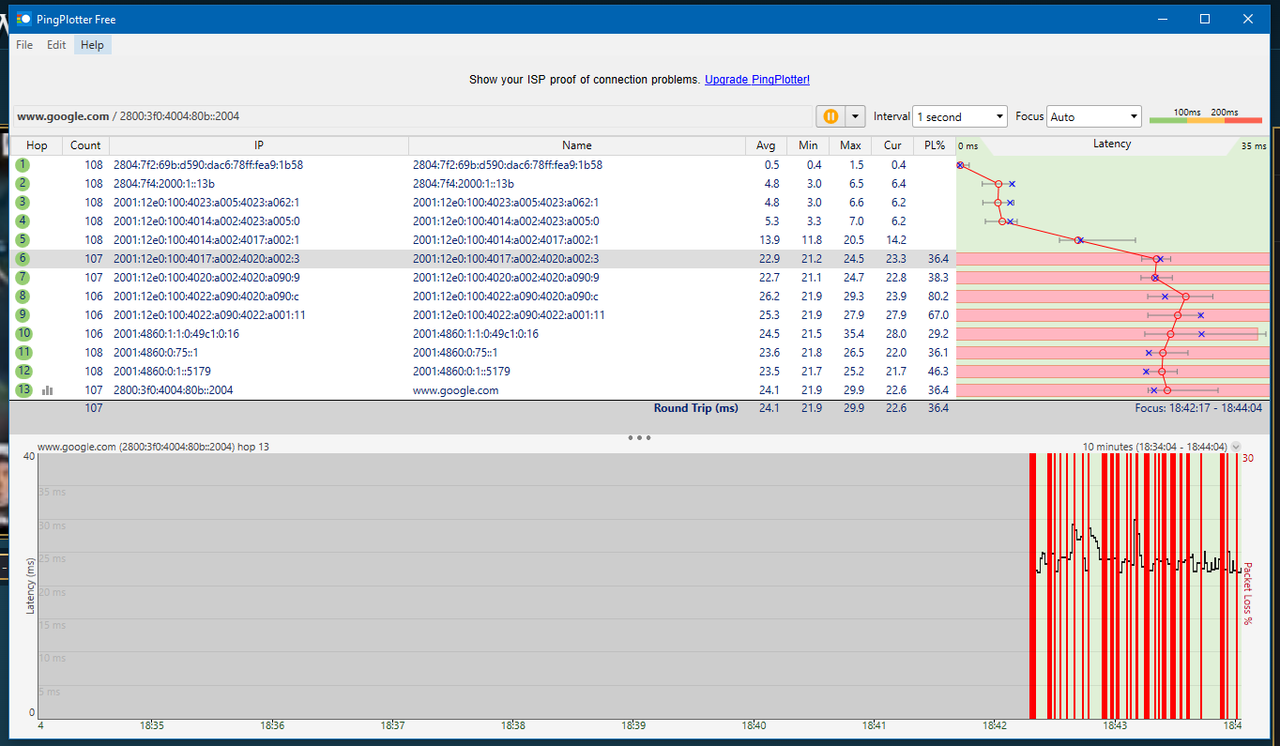Open the Edit menu
The image size is (1280, 746).
(x=56, y=45)
